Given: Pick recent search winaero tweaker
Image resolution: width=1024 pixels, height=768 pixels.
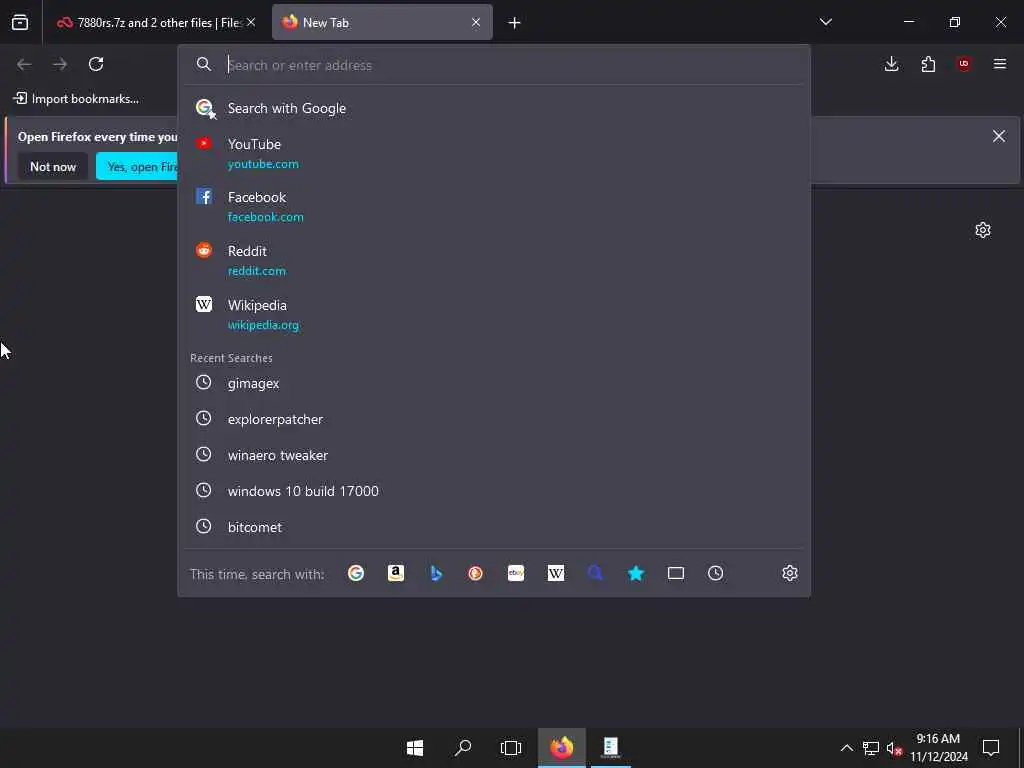Looking at the screenshot, I should pos(494,455).
